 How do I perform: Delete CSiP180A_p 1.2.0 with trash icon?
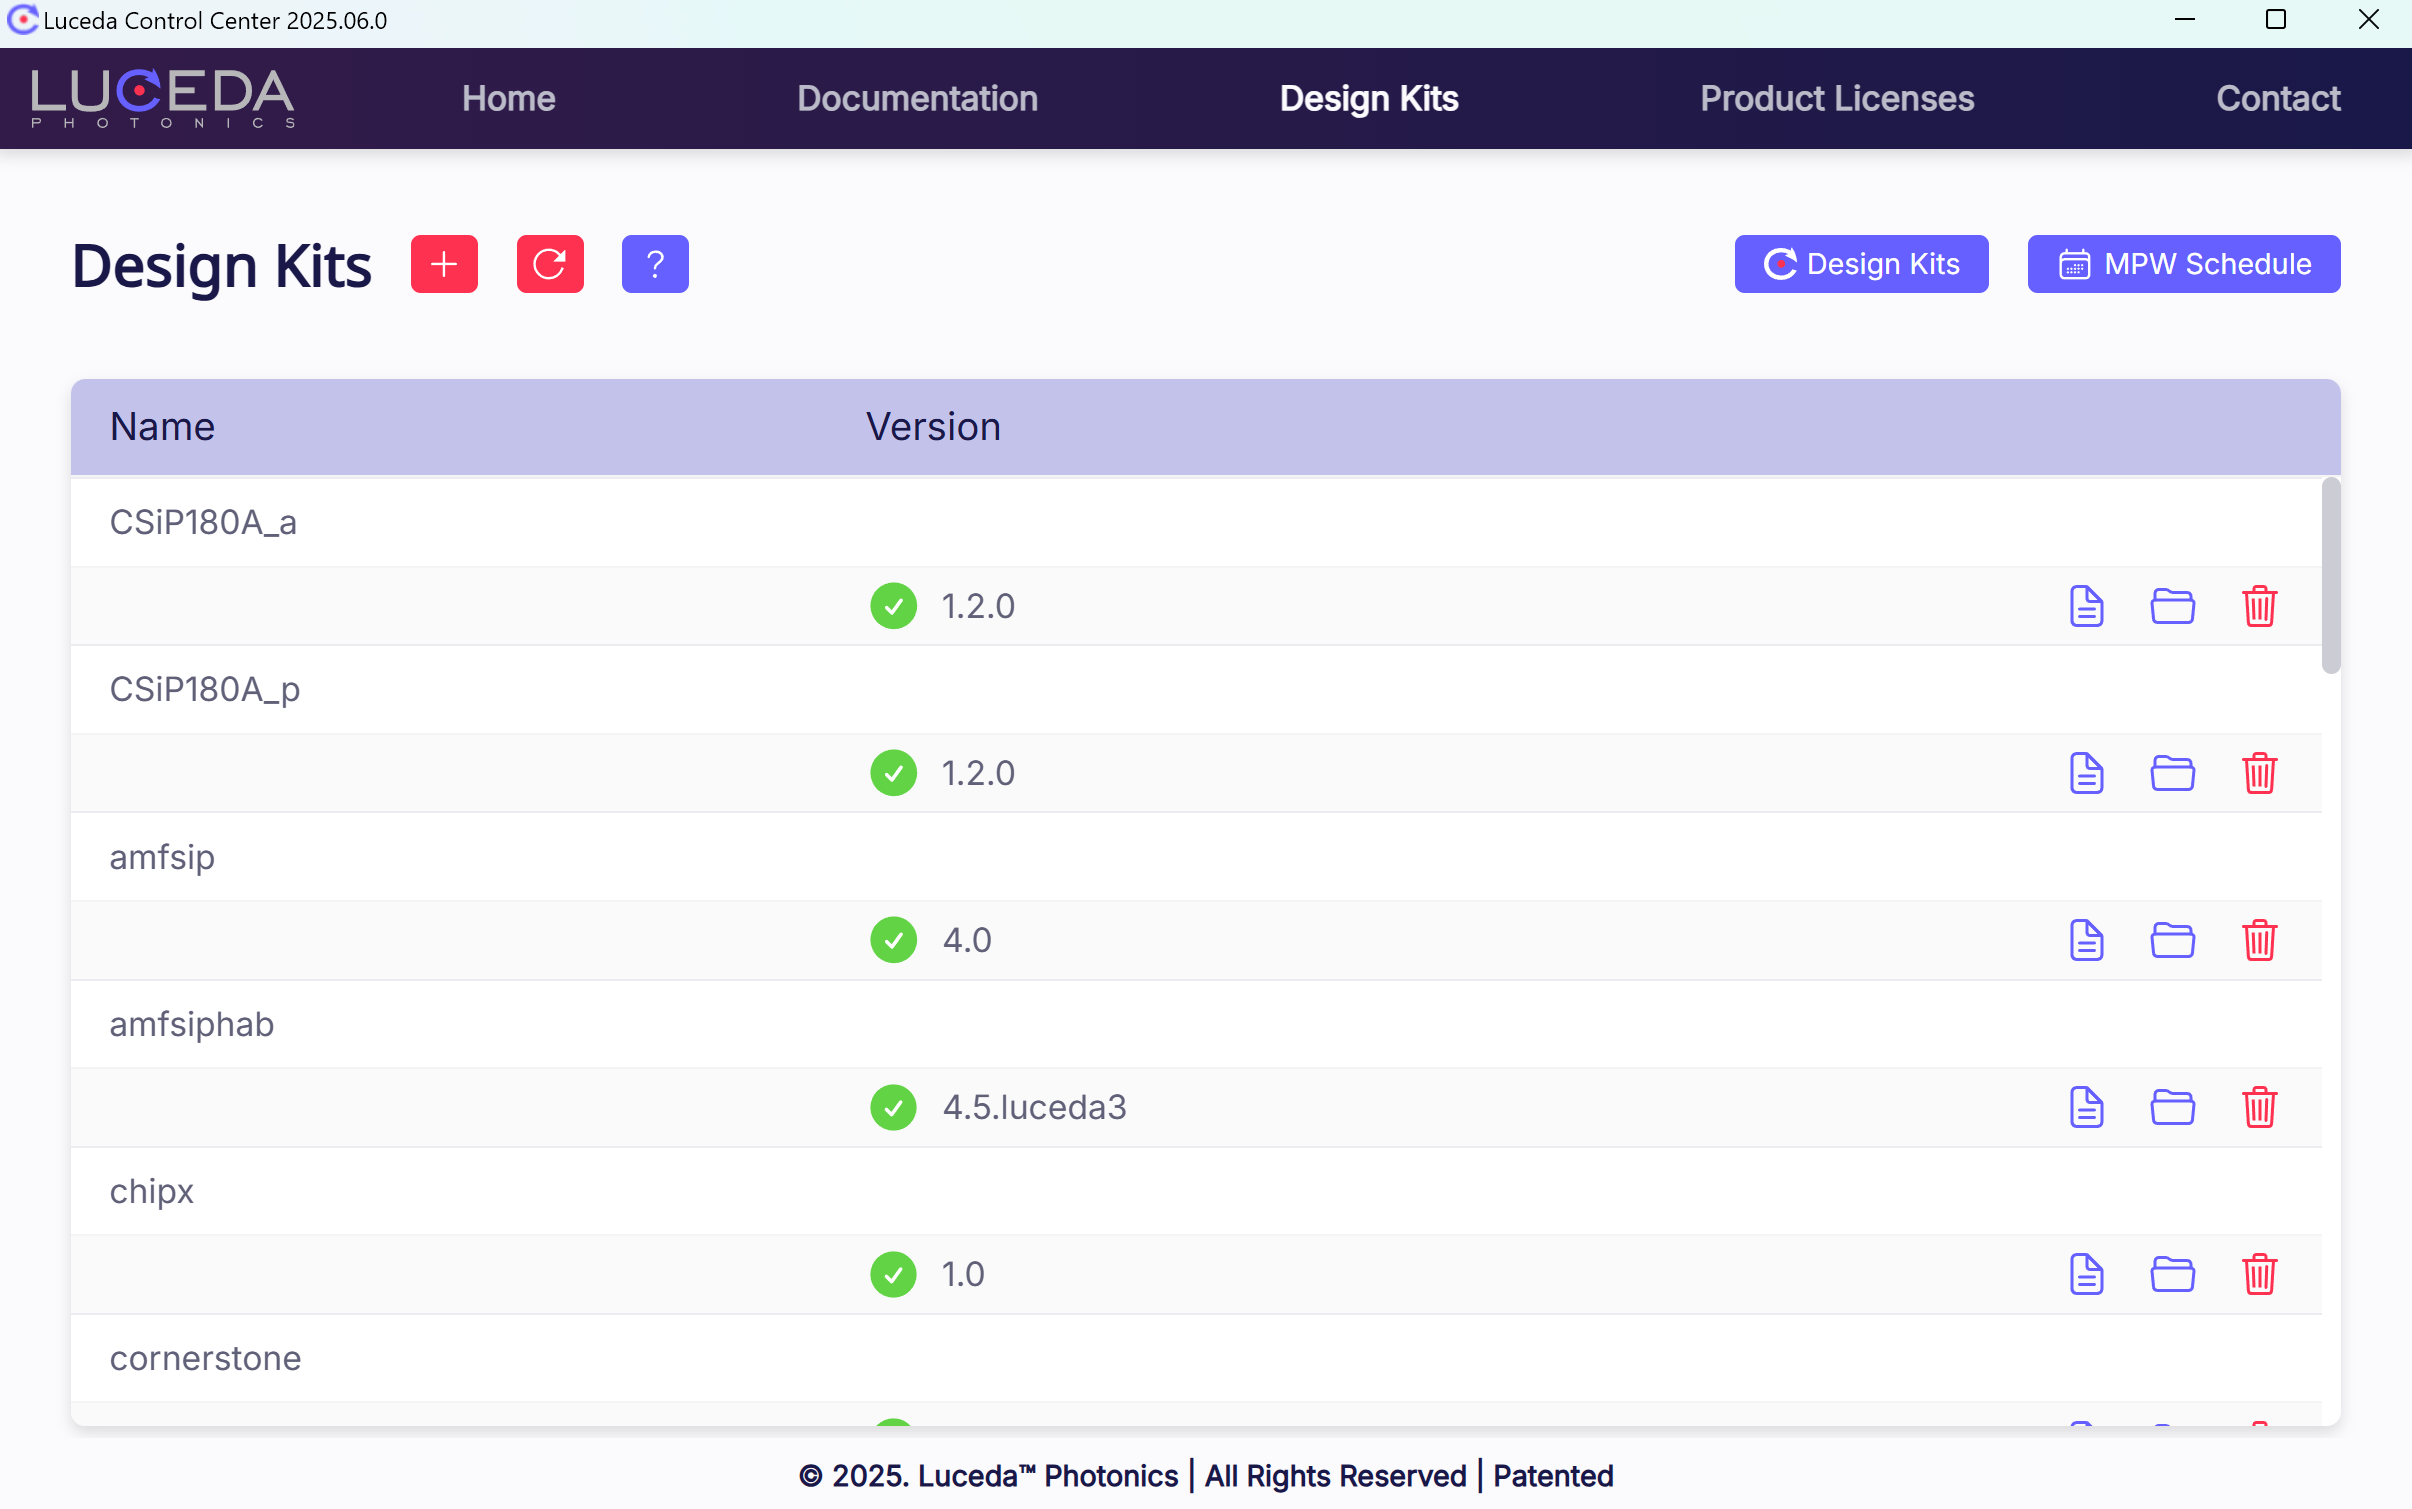(2259, 773)
